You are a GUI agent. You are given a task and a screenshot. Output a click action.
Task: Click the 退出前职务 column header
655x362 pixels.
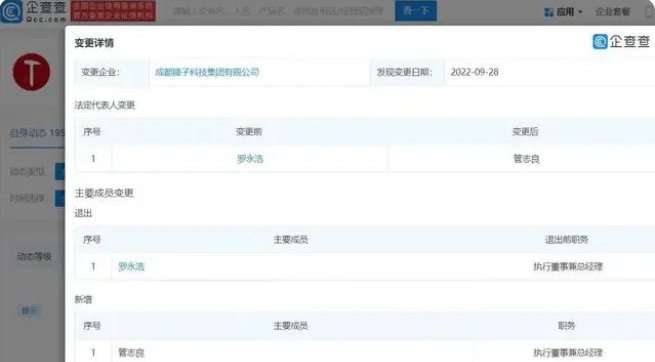[566, 240]
